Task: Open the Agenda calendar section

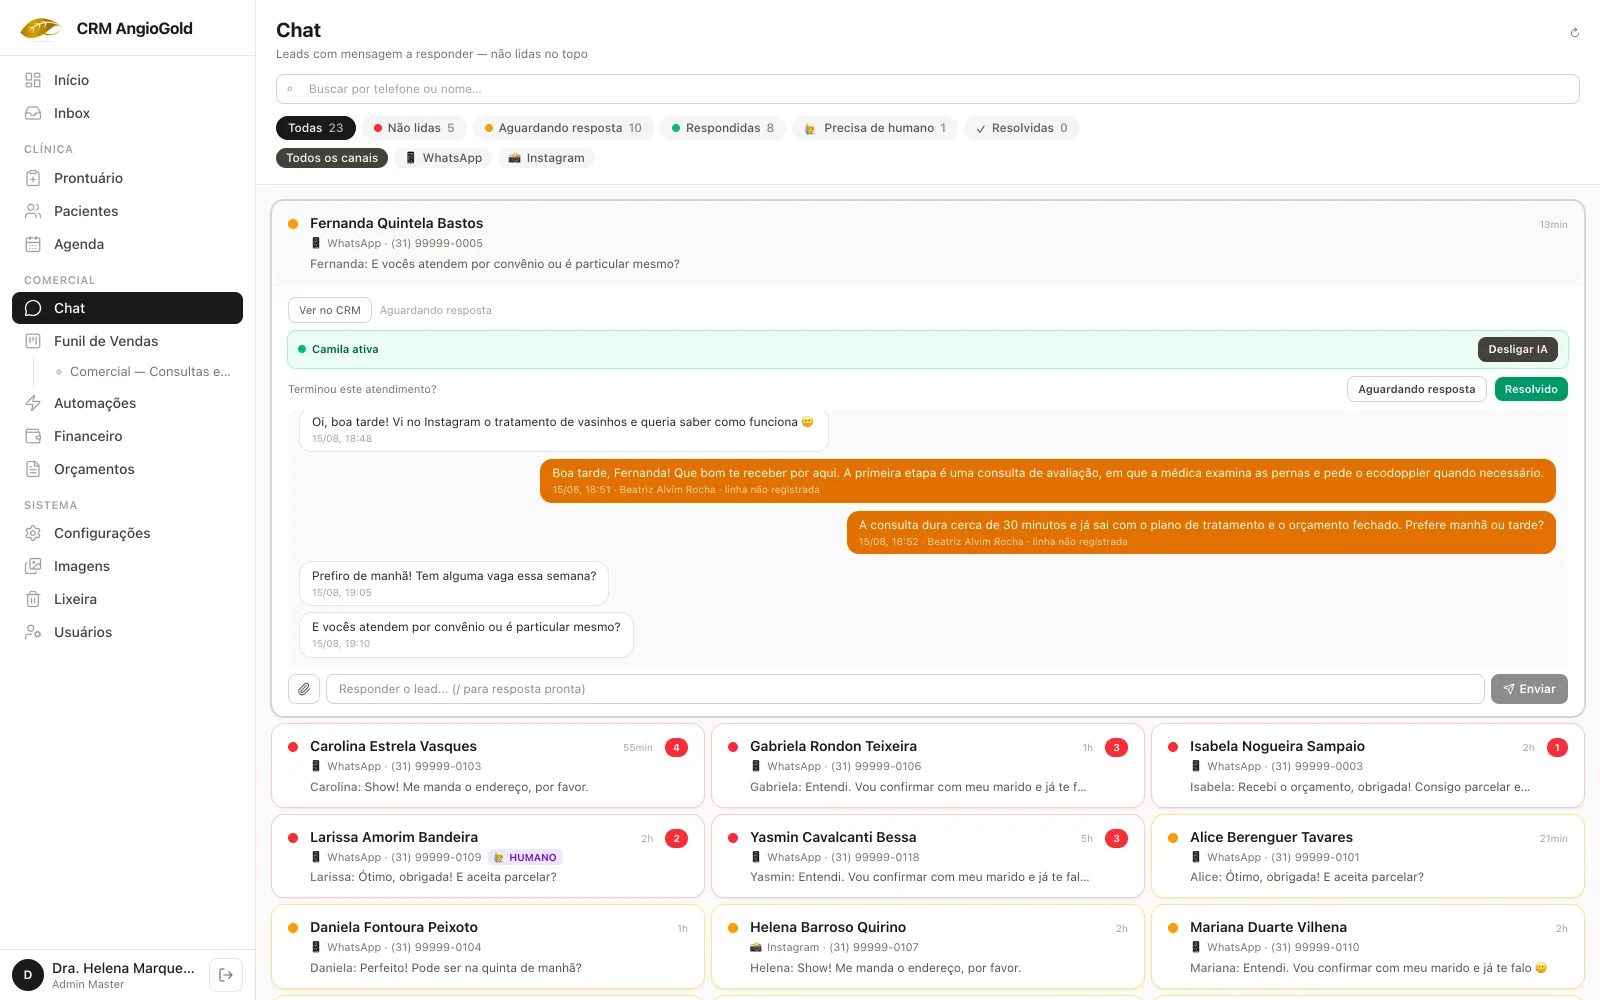Action: pyautogui.click(x=127, y=244)
